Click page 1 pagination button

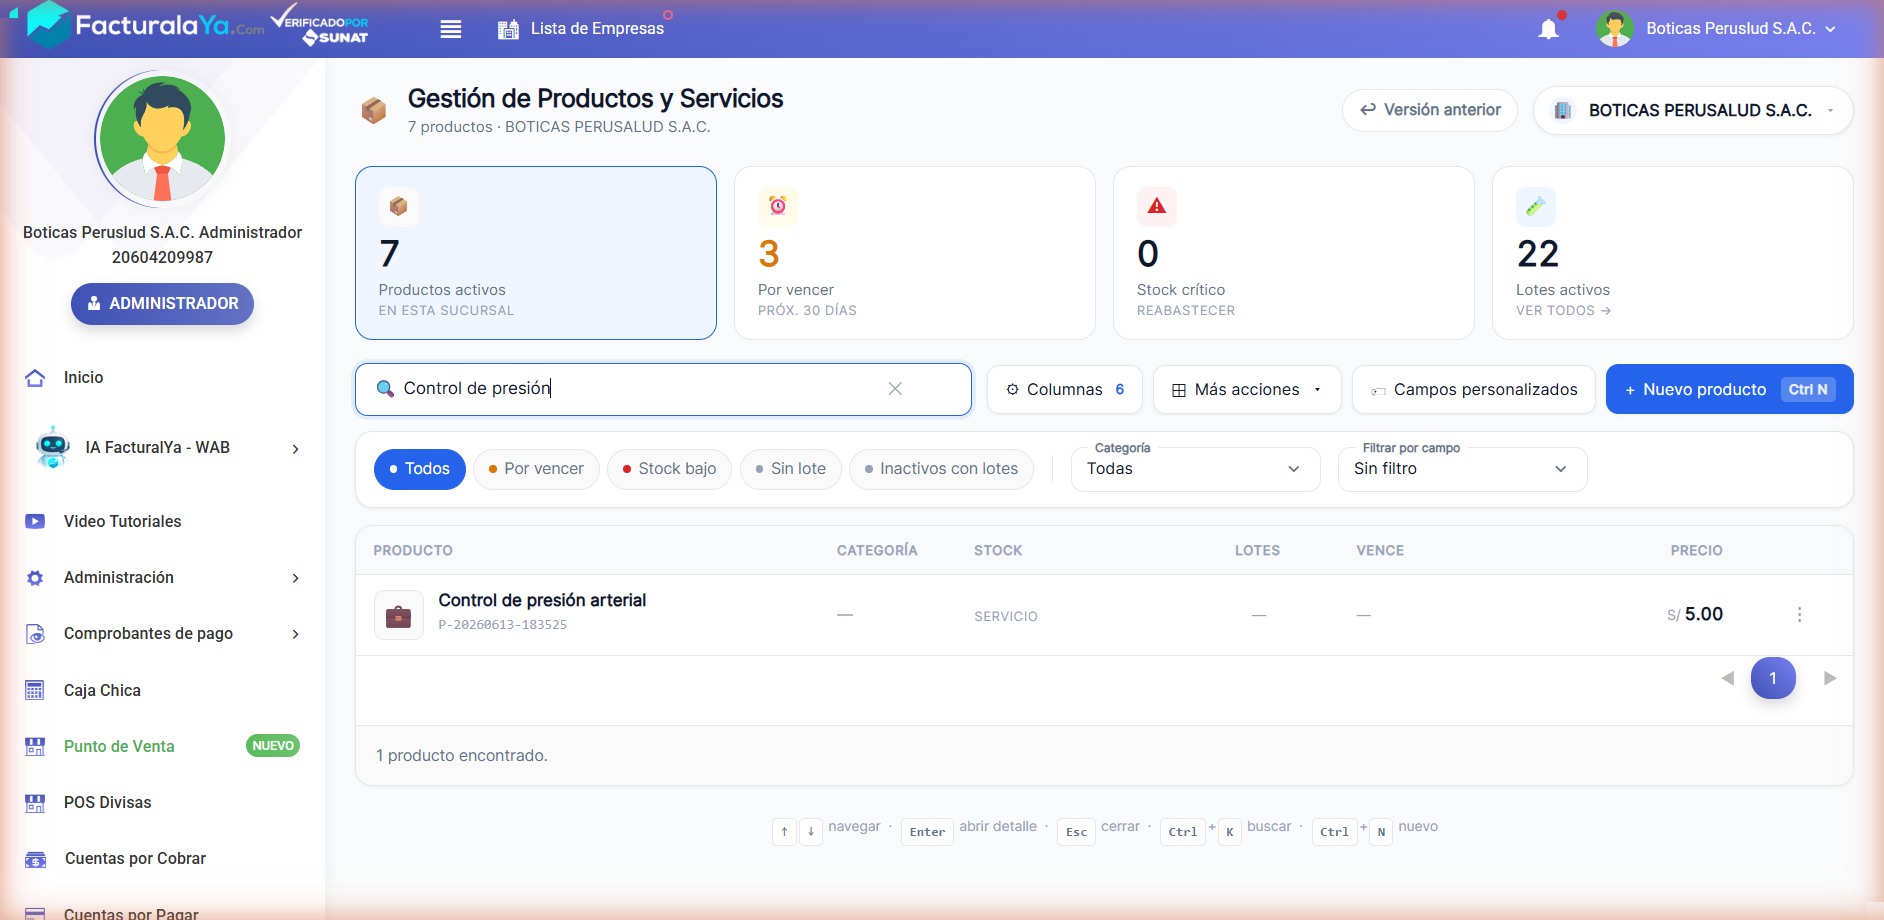click(1773, 678)
